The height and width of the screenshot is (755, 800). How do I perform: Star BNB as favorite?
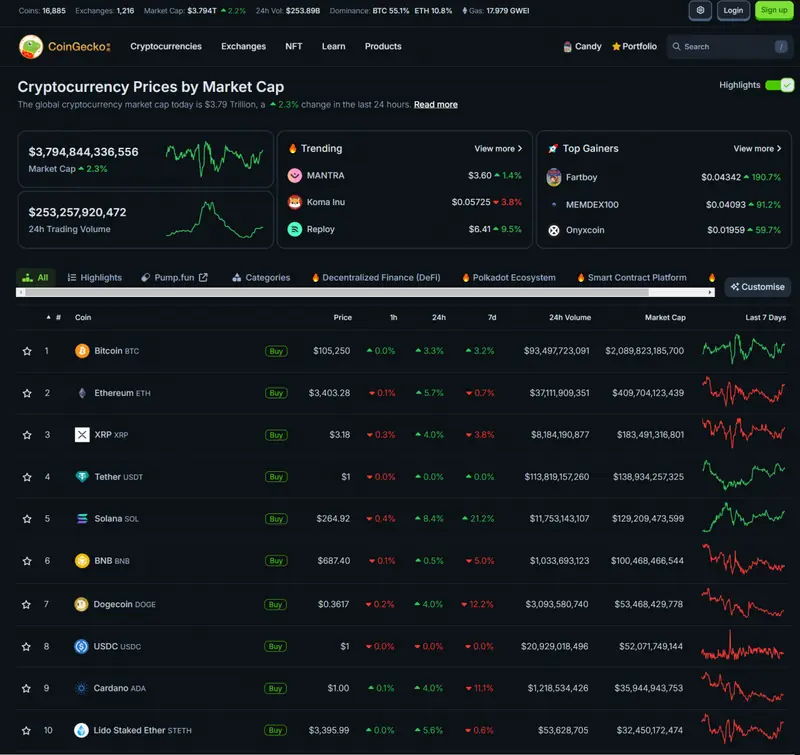pos(27,561)
